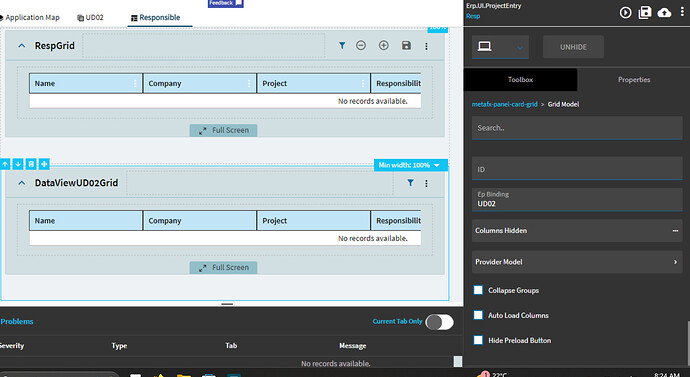Click the Message column header in Problems
Viewport: 690px width, 377px height.
352,346
